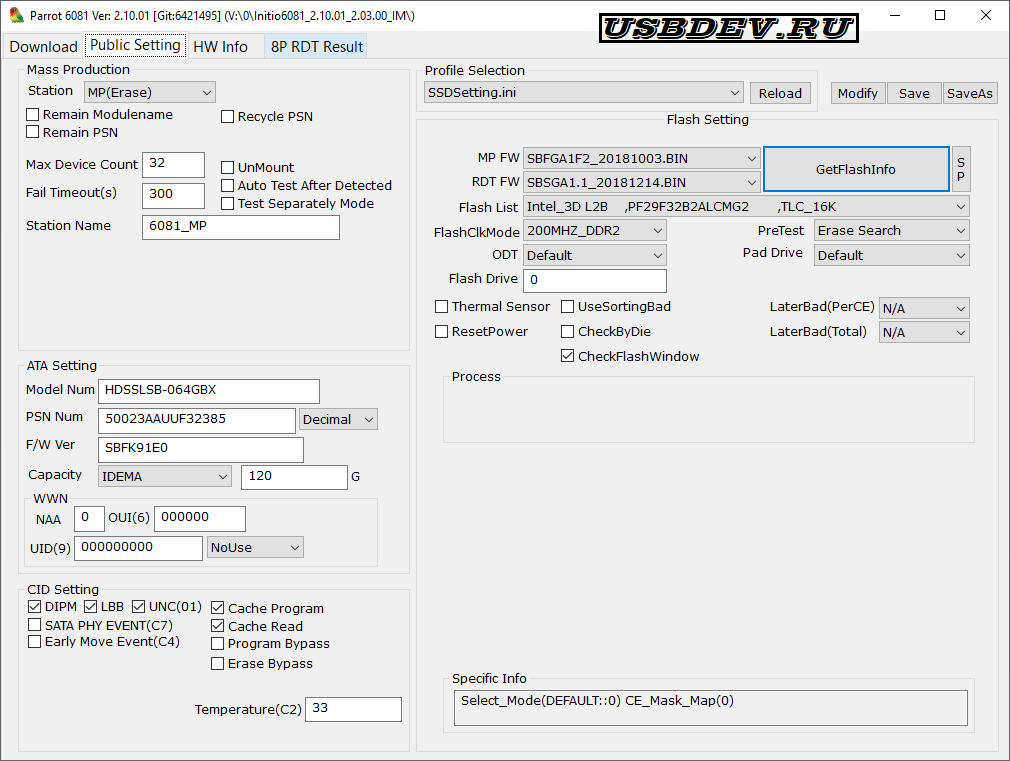The width and height of the screenshot is (1010, 761).
Task: Open the LaterBad(PerCE) dropdown
Action: pos(924,308)
